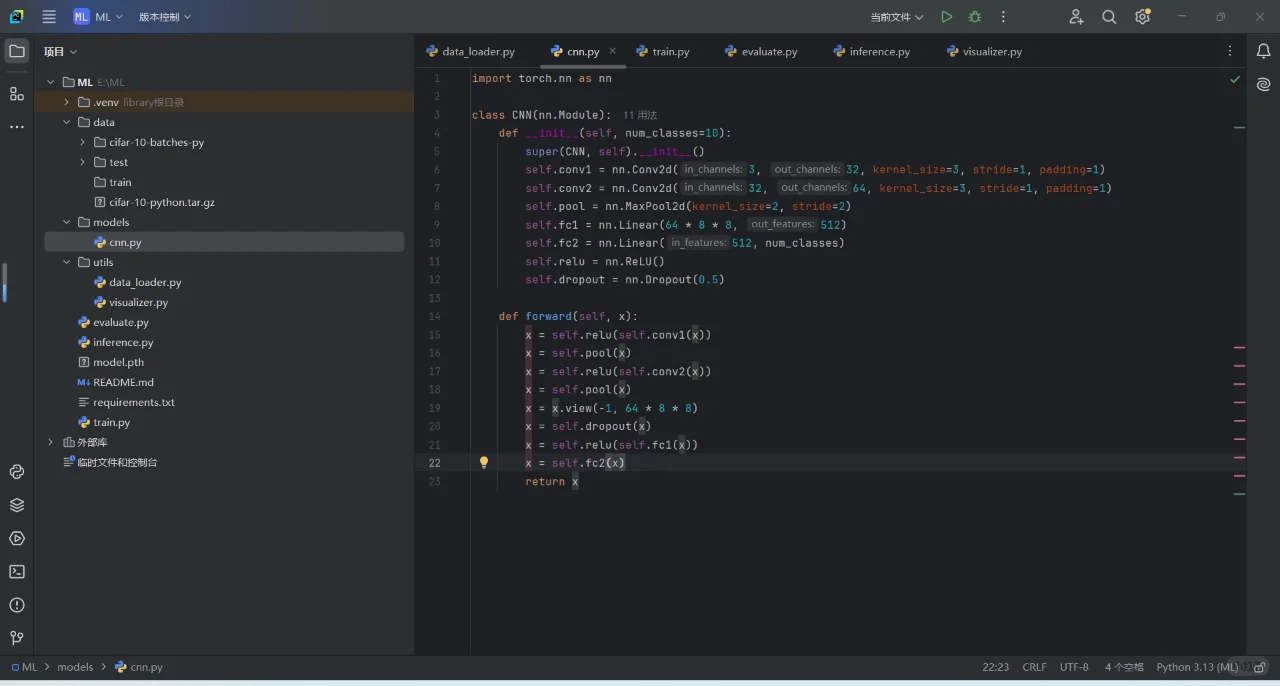Open the Run tool window in left sidebar
Screen dimensions: 1280x686
17,538
